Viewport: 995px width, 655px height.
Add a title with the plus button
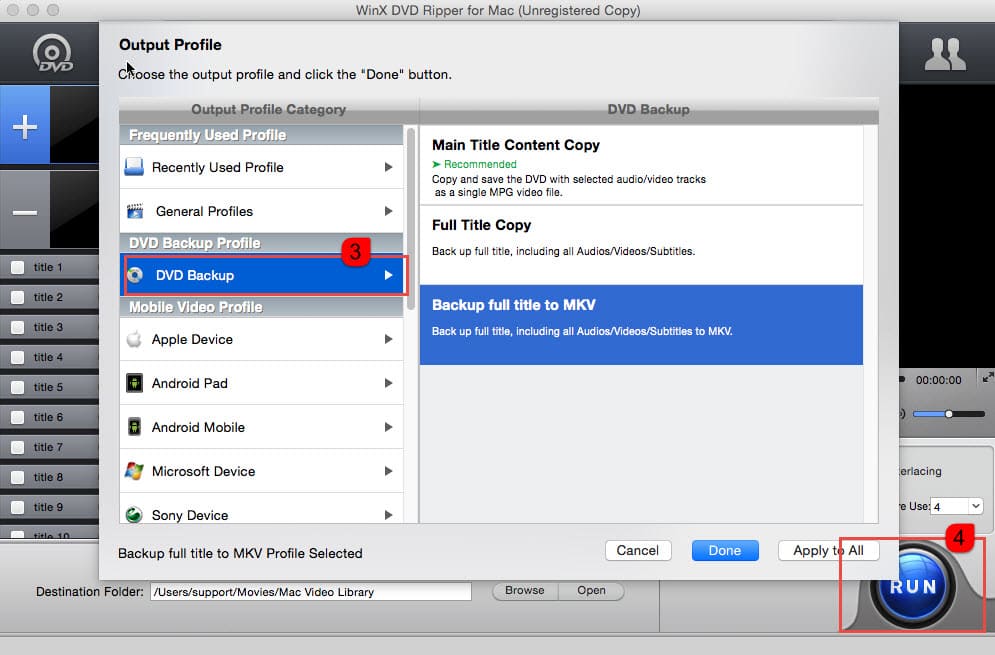point(25,126)
